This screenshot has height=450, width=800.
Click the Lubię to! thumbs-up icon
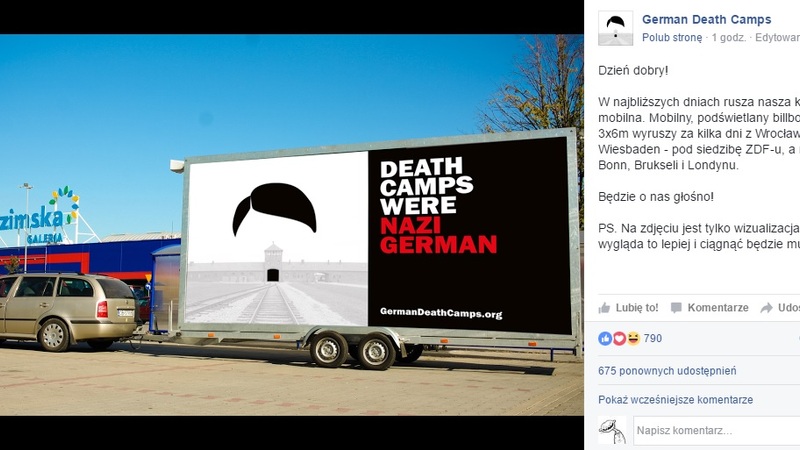pos(604,308)
